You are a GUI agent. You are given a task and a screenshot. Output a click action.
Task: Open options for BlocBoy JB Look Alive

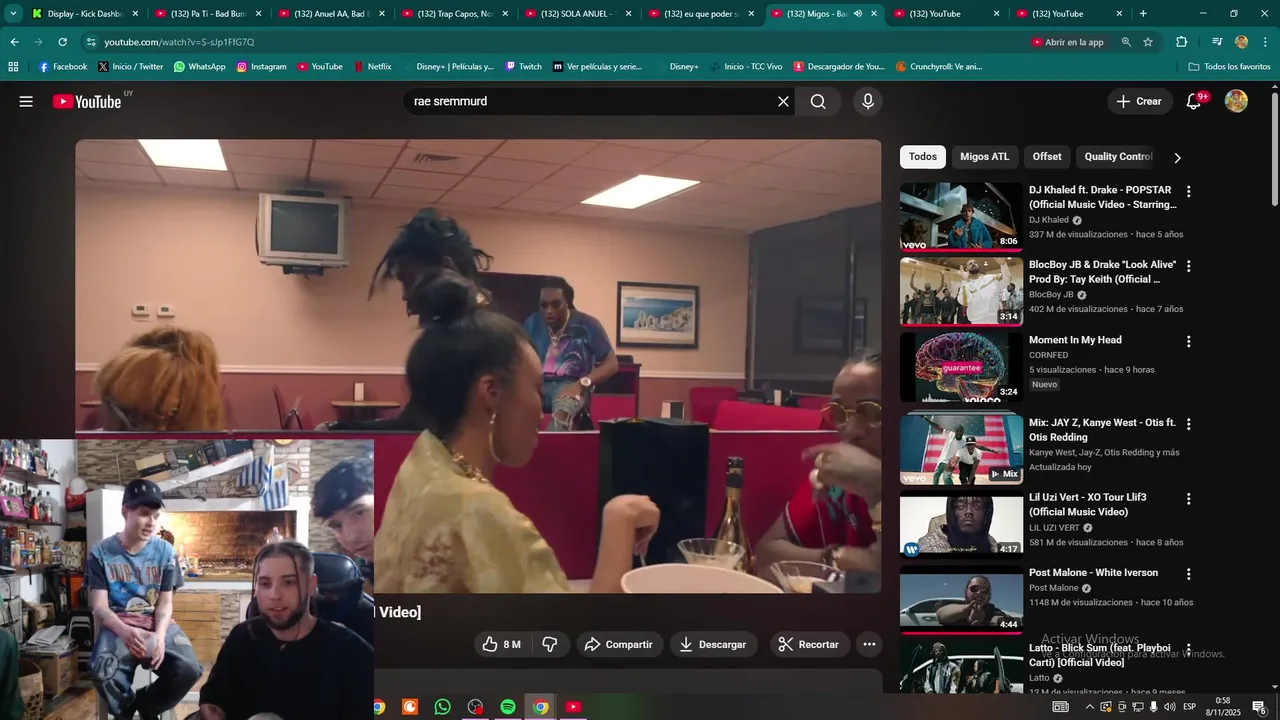pyautogui.click(x=1188, y=266)
